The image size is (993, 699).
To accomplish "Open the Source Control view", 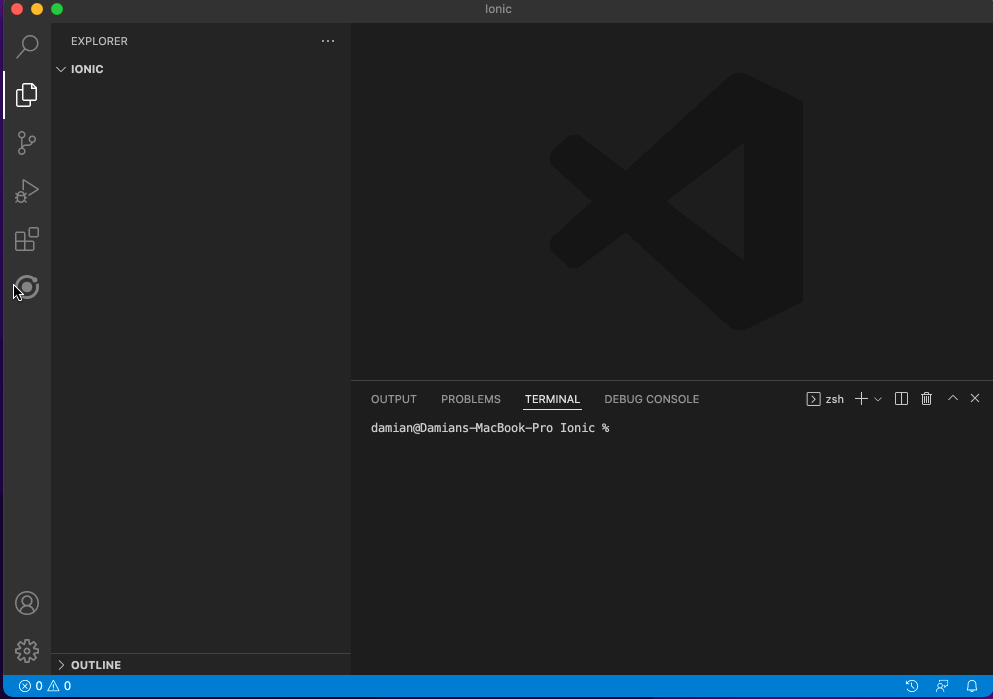I will pos(27,143).
